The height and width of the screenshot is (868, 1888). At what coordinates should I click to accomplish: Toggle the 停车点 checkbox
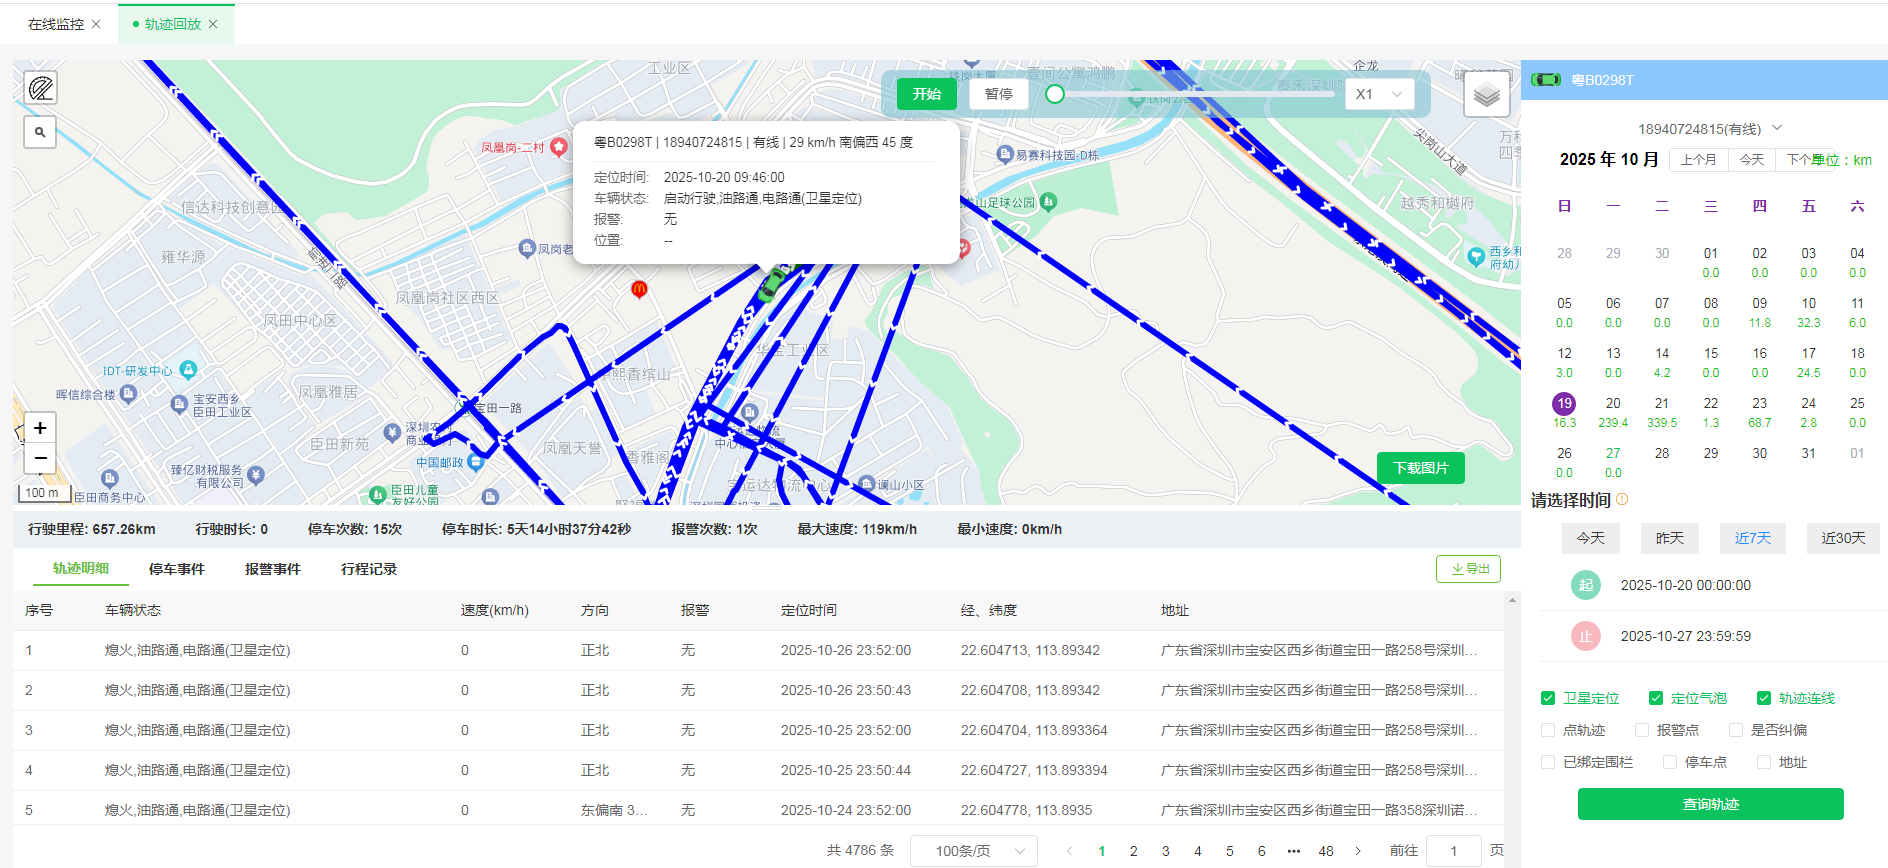point(1670,762)
